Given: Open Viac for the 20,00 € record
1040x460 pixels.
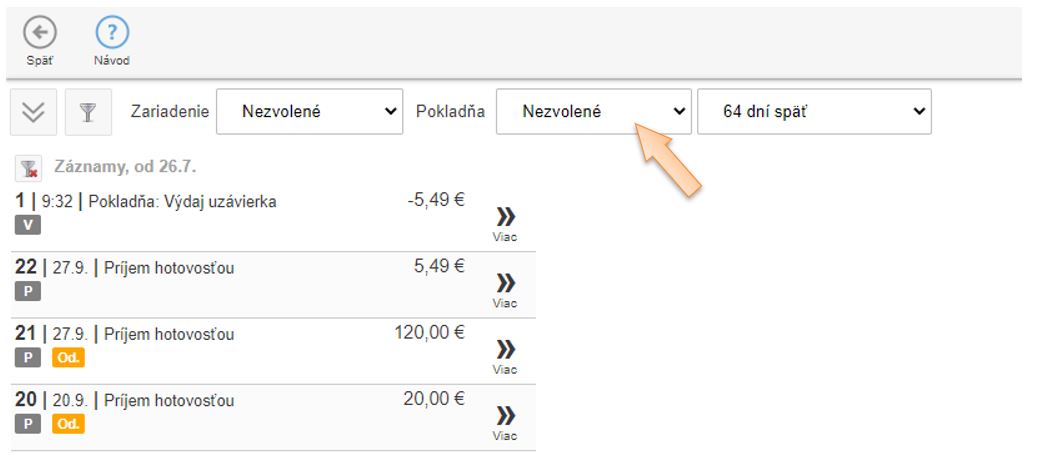Looking at the screenshot, I should click(x=505, y=421).
